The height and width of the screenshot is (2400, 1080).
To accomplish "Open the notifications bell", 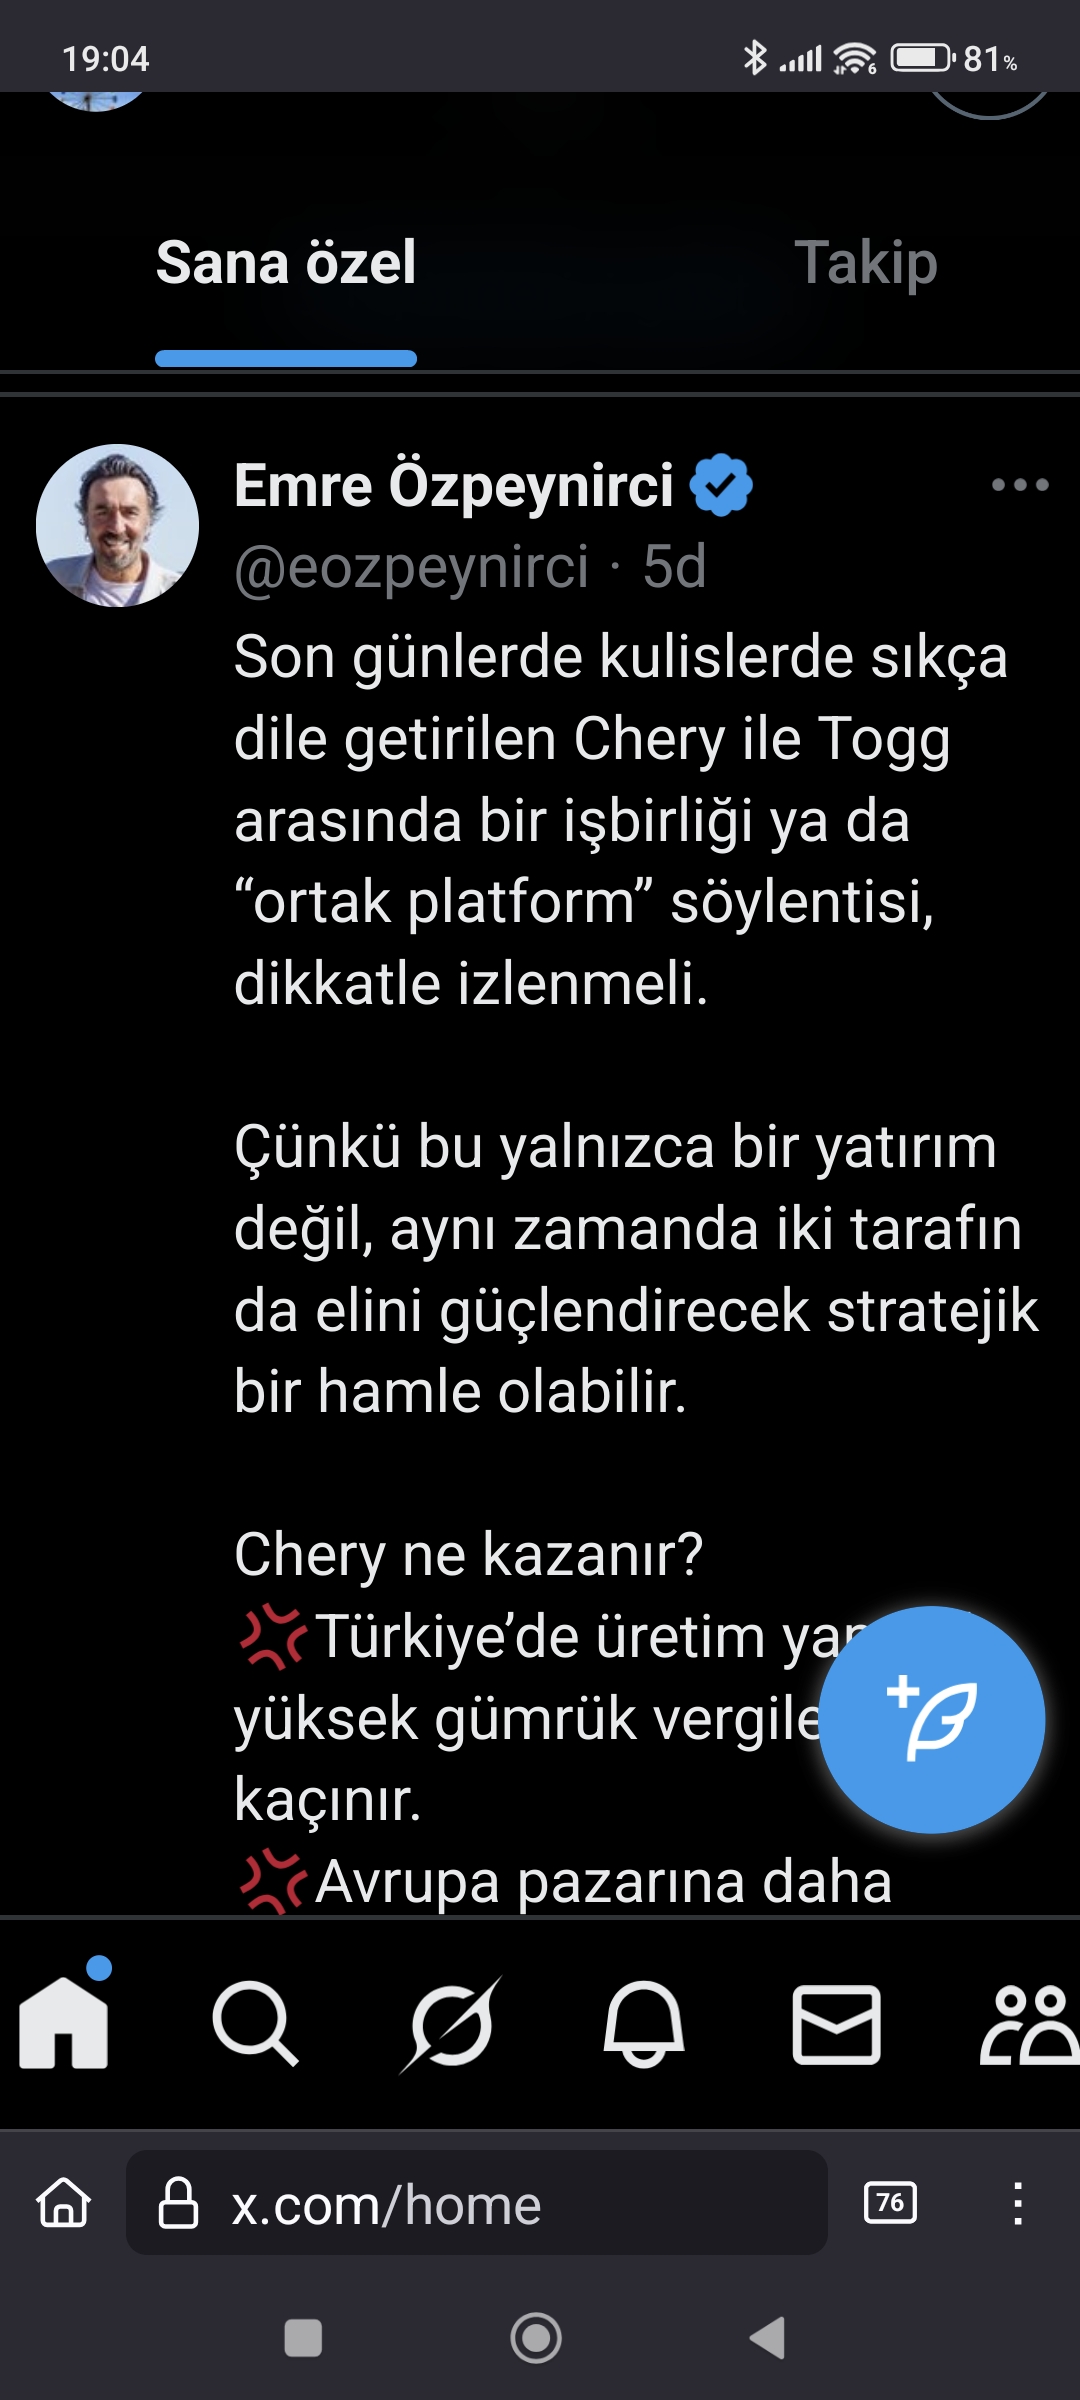I will (644, 2023).
